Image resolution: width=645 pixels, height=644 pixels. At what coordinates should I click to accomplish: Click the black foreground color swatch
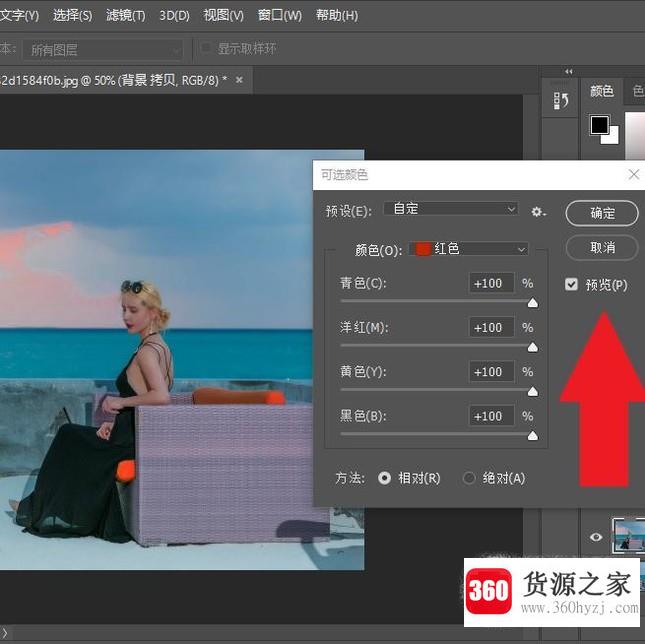(599, 125)
